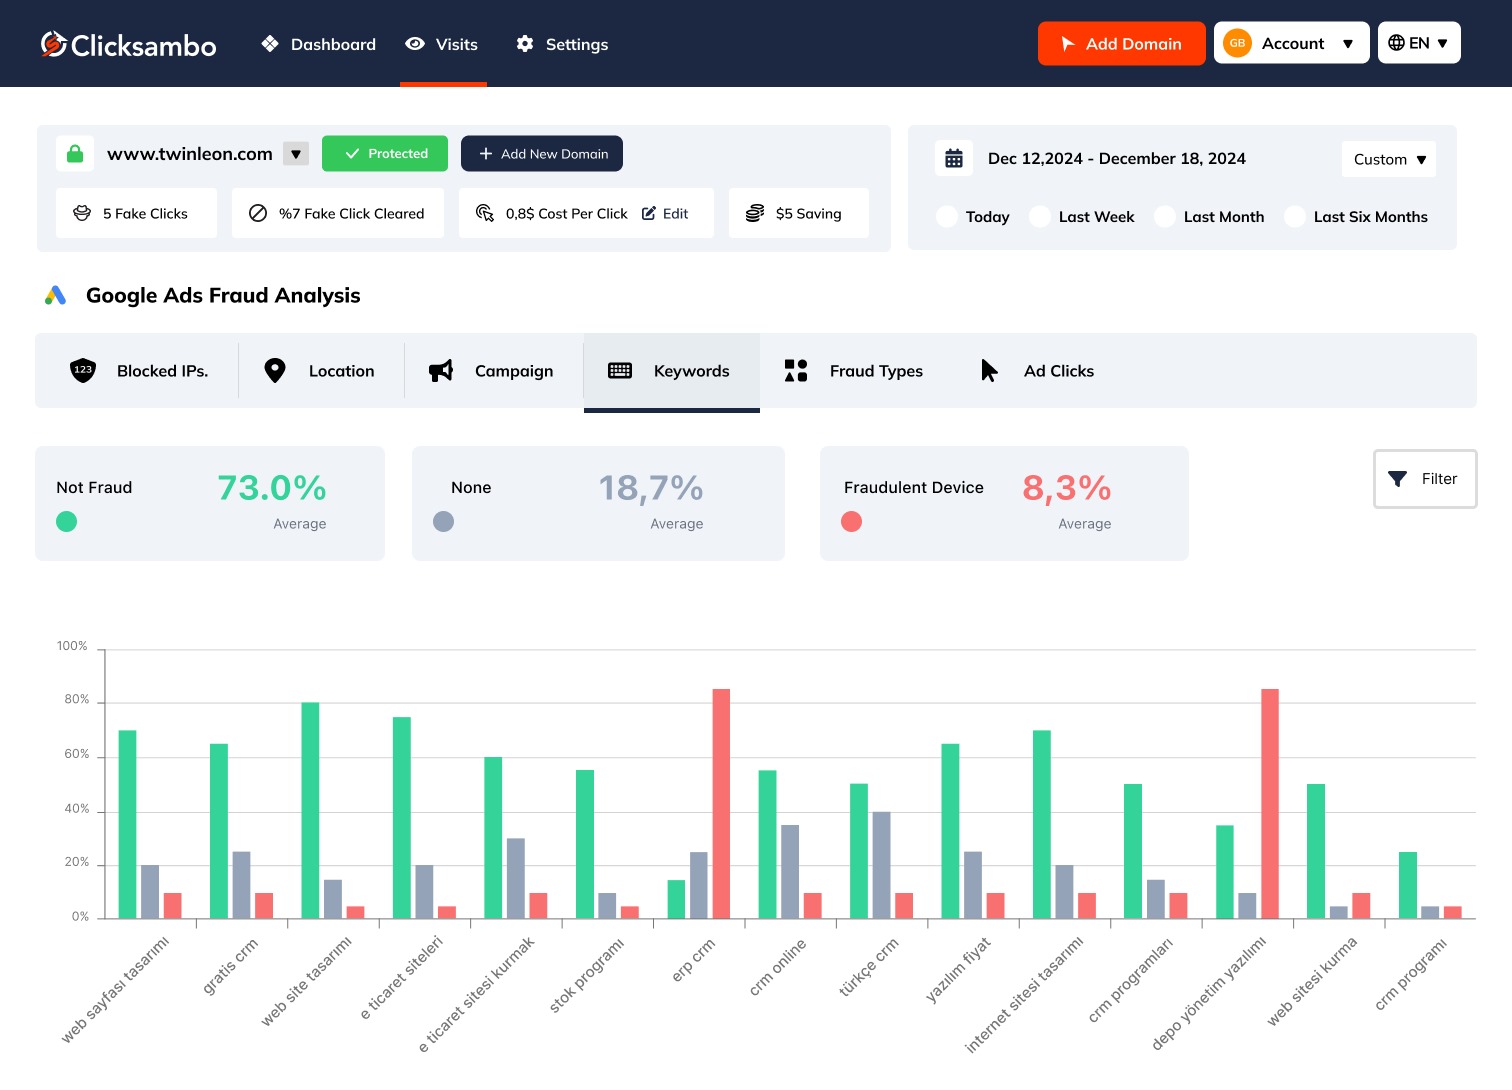
Task: Click the Blocked IPs shield icon
Action: pos(83,371)
